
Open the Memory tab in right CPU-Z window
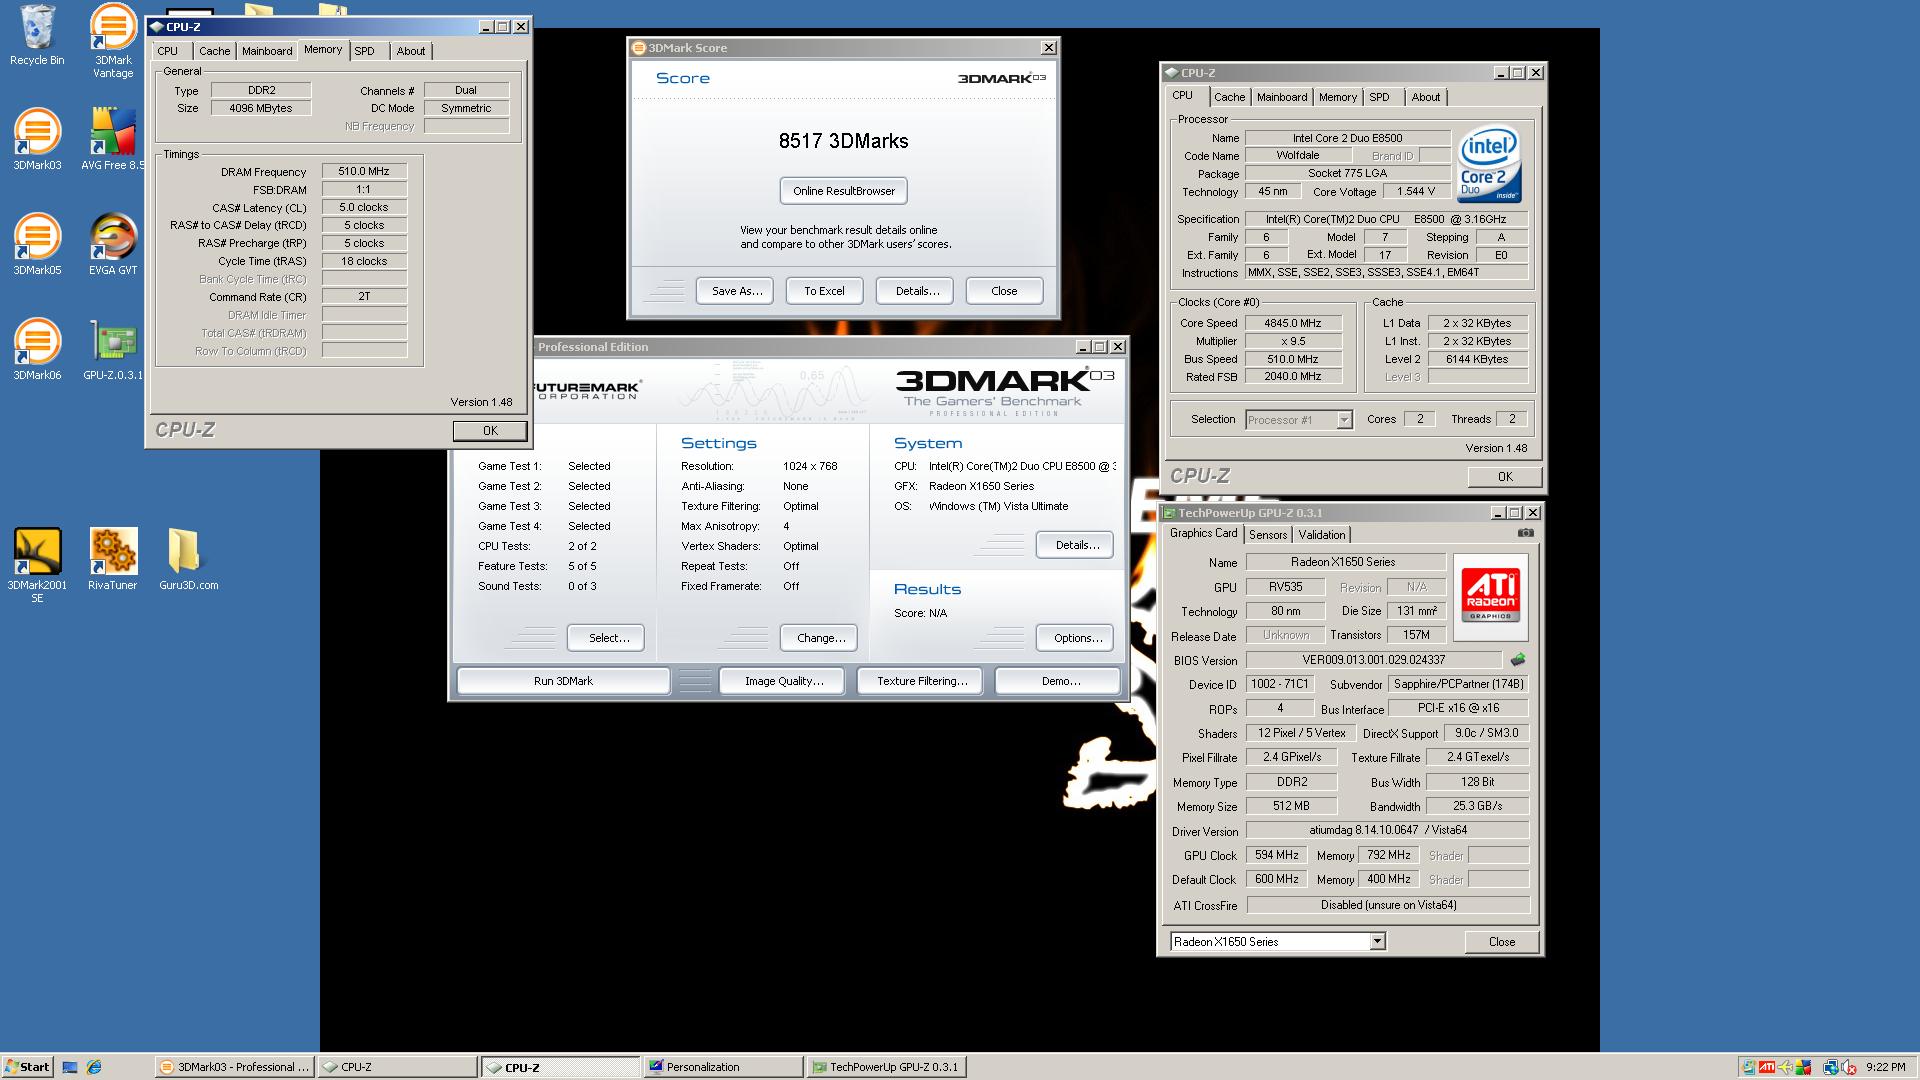coord(1337,97)
